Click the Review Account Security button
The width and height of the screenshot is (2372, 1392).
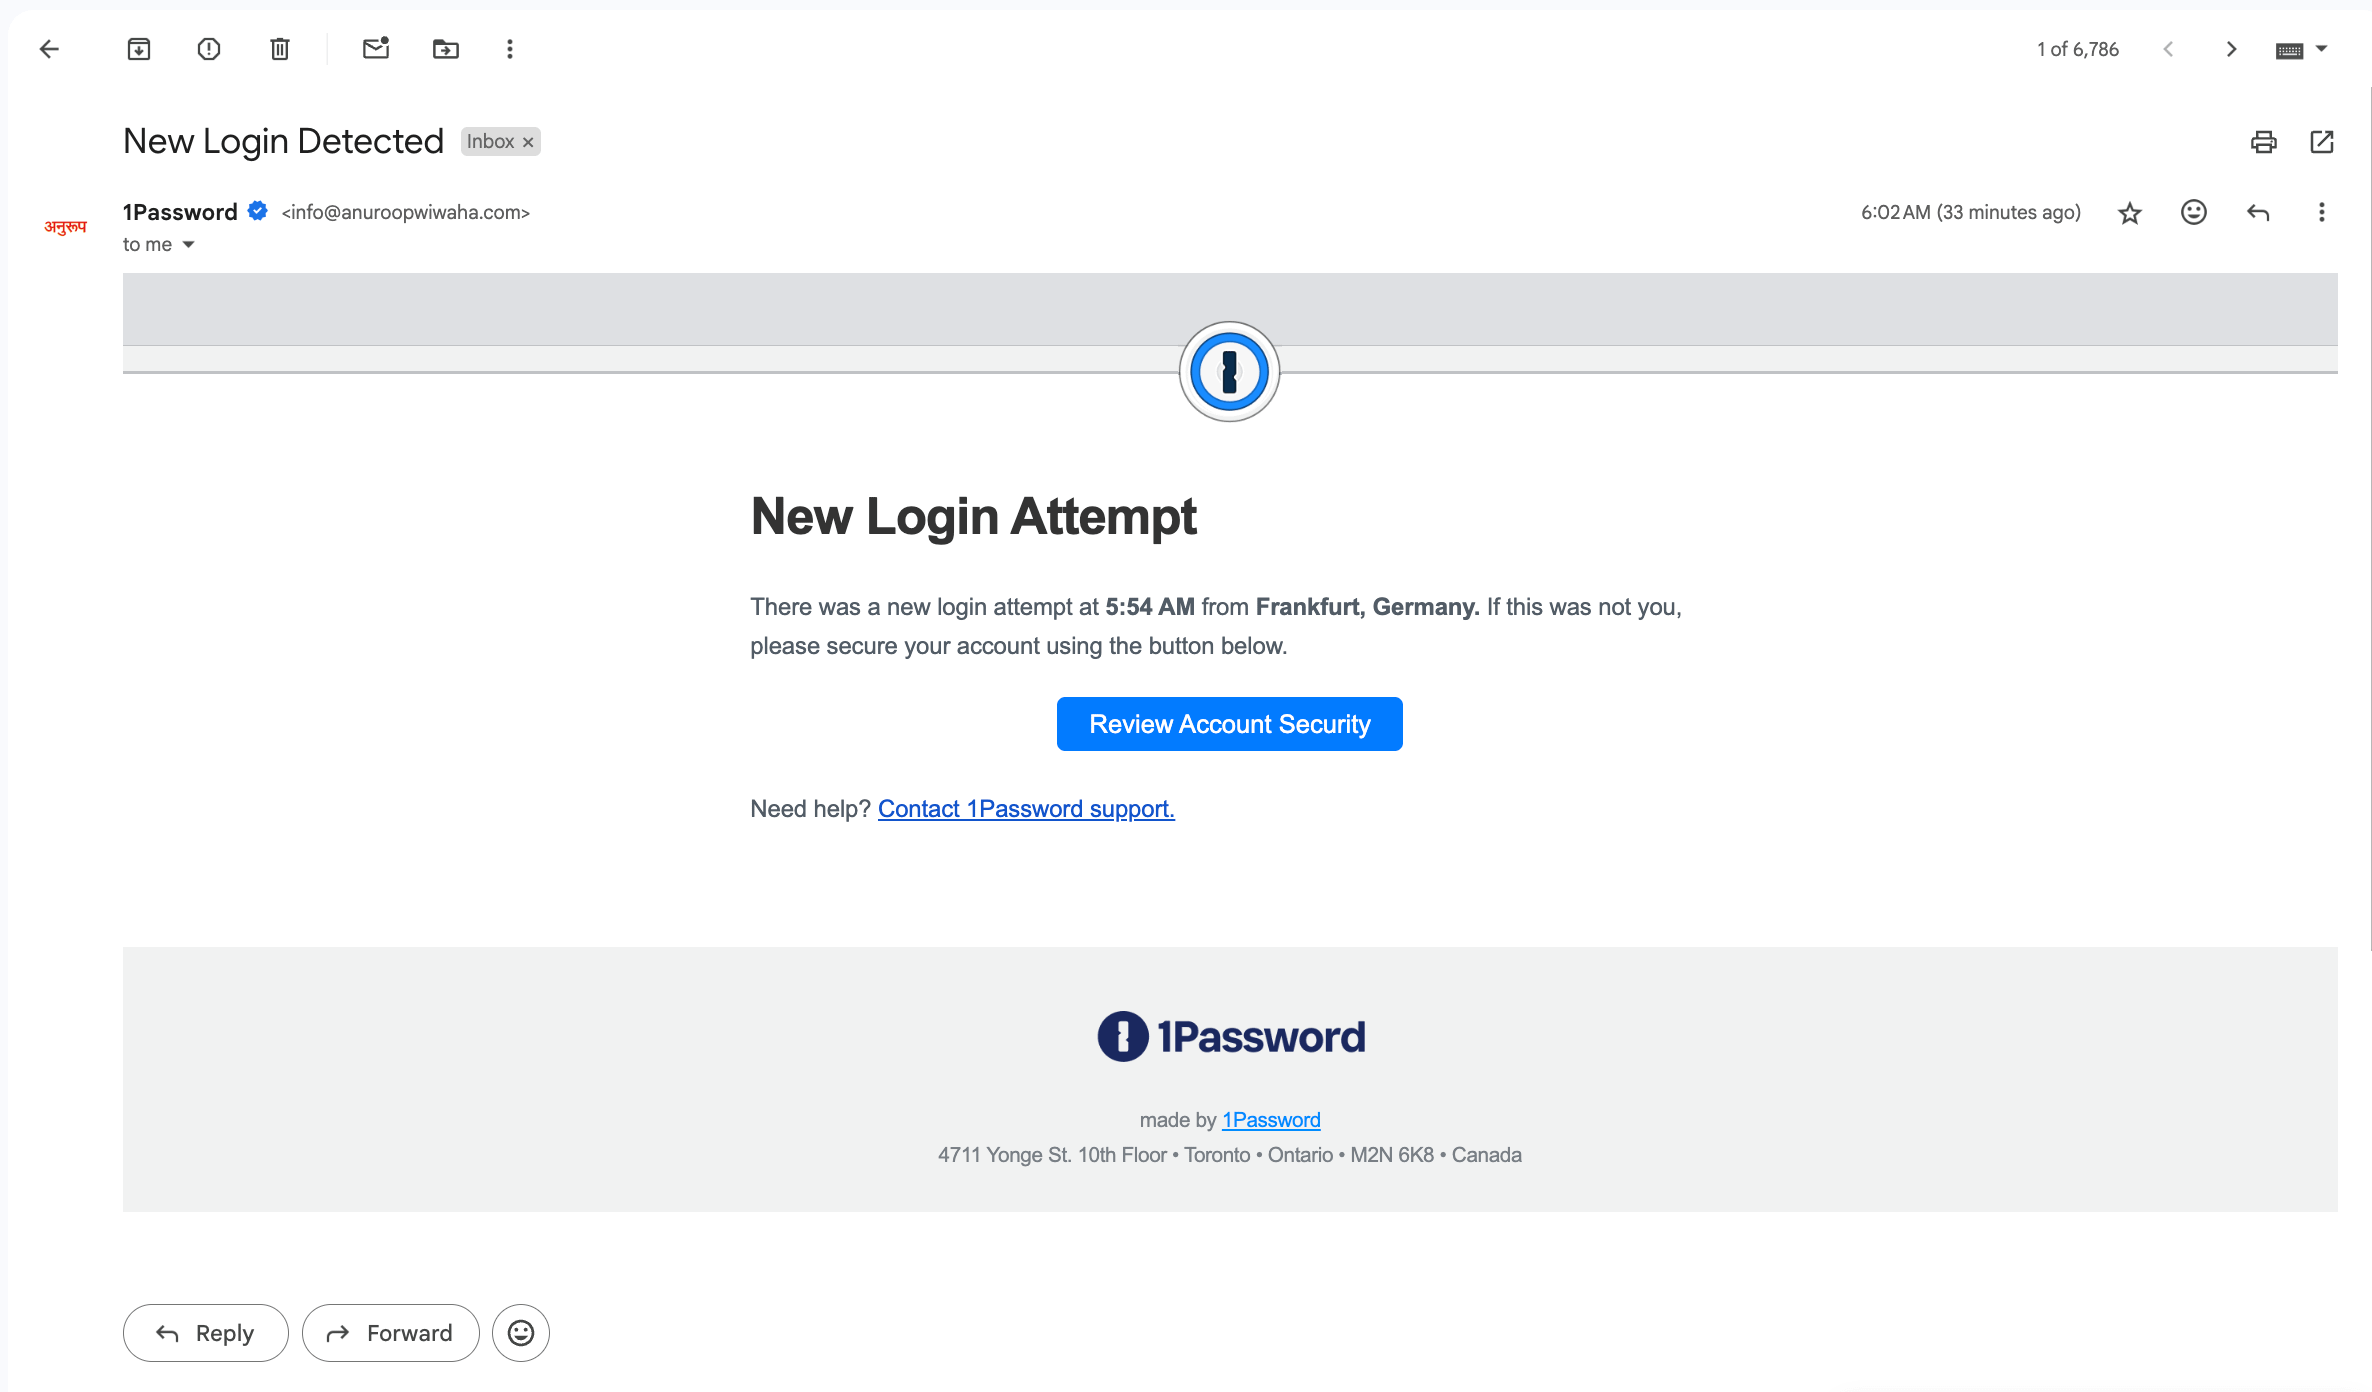1229,724
